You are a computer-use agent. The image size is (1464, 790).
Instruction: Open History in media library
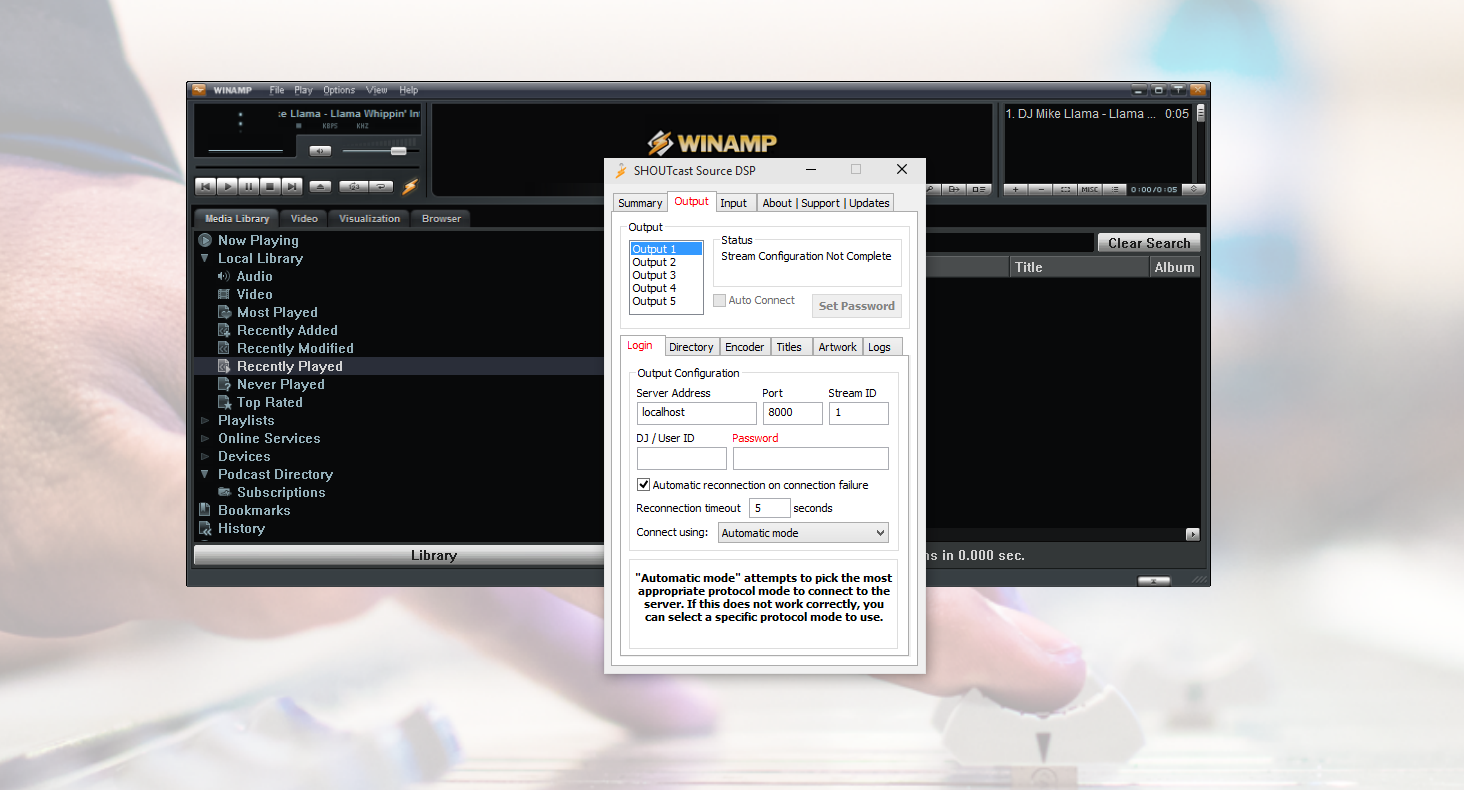pyautogui.click(x=241, y=528)
